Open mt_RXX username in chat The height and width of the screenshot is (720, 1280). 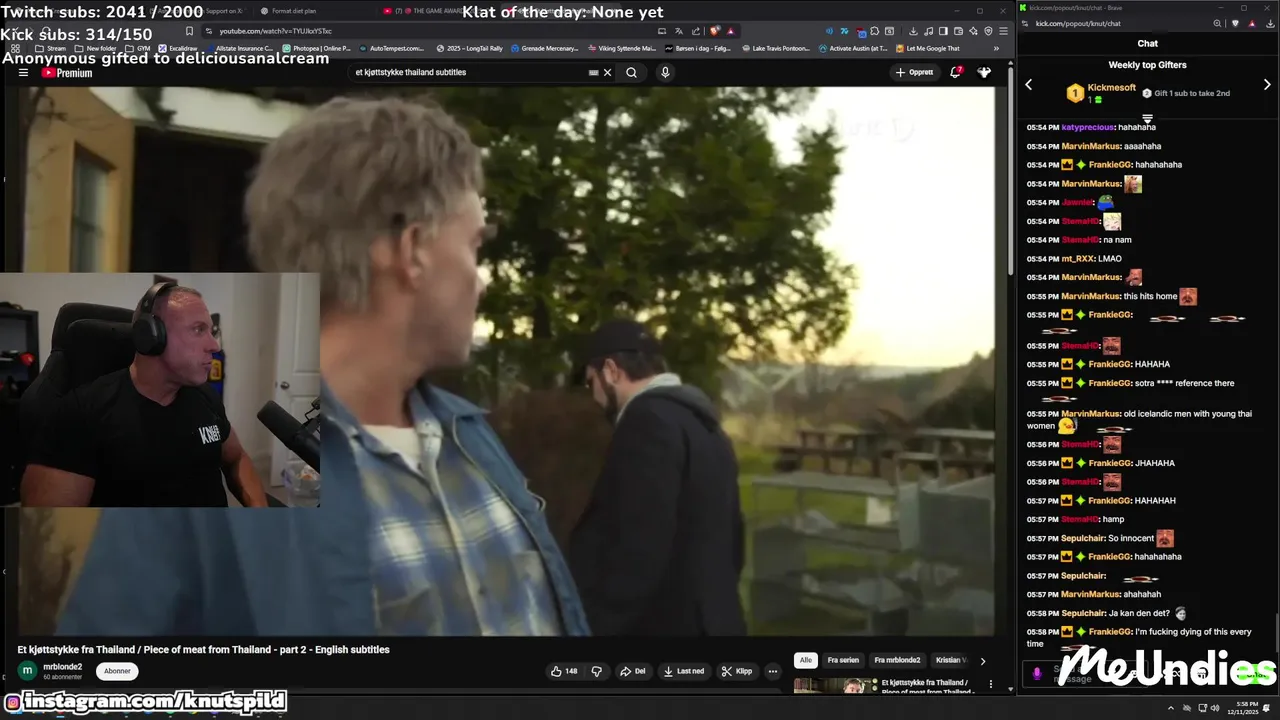coord(1077,259)
